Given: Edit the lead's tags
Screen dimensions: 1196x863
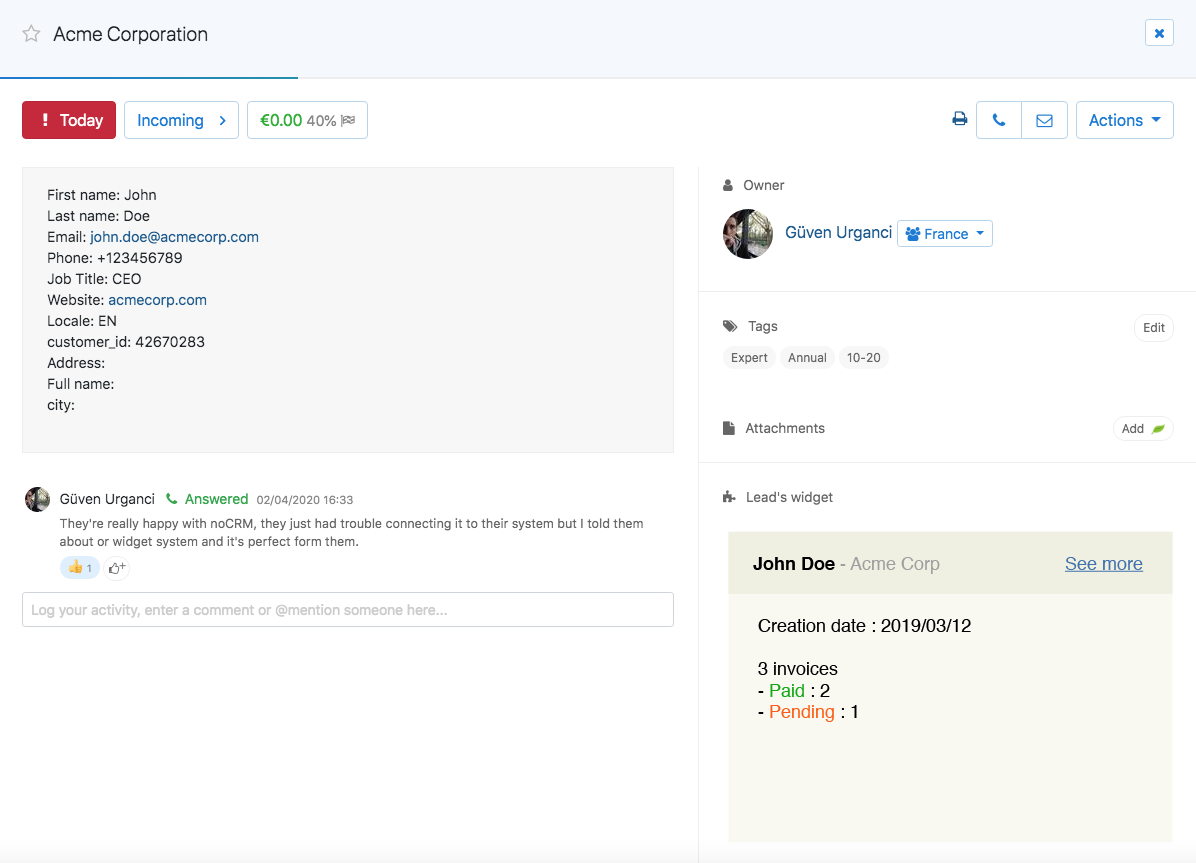Looking at the screenshot, I should pyautogui.click(x=1153, y=328).
